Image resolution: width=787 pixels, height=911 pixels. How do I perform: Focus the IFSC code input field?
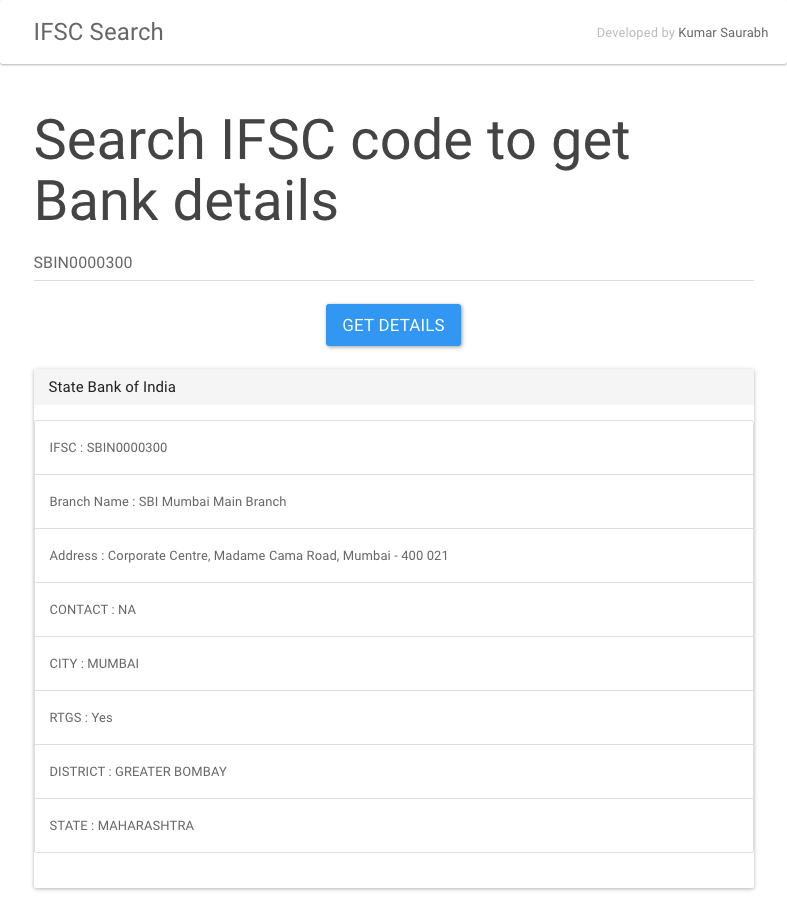point(394,263)
